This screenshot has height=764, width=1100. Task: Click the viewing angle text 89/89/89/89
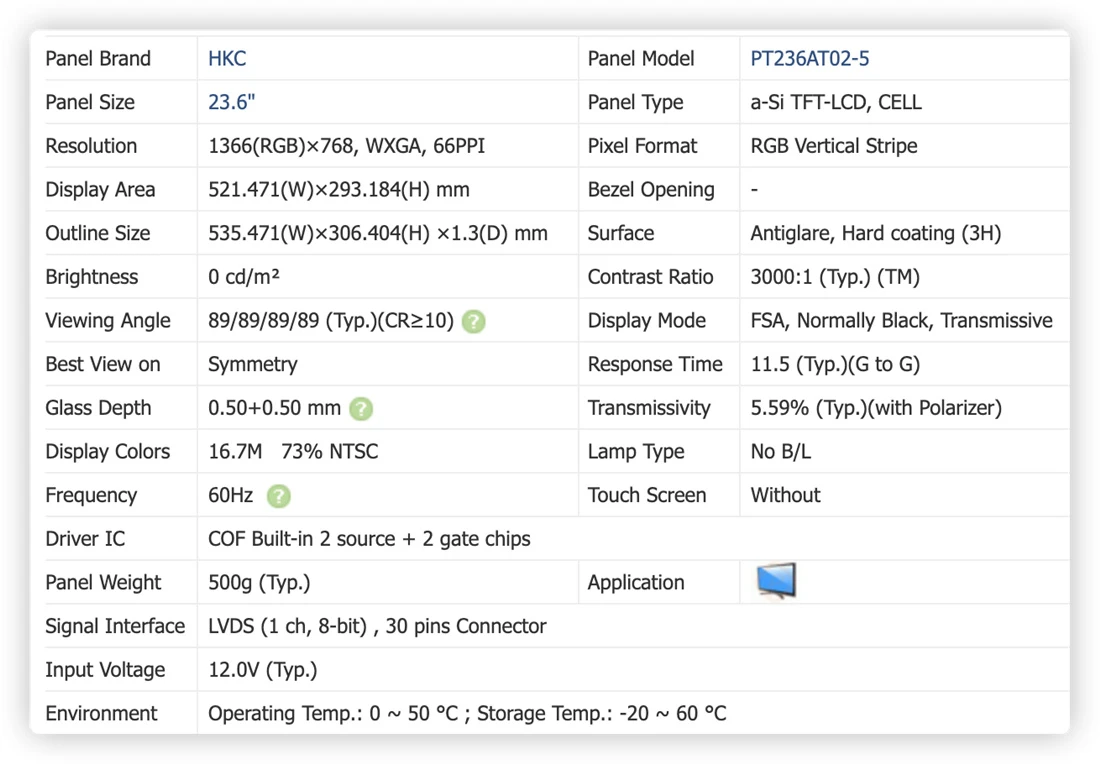coord(263,321)
